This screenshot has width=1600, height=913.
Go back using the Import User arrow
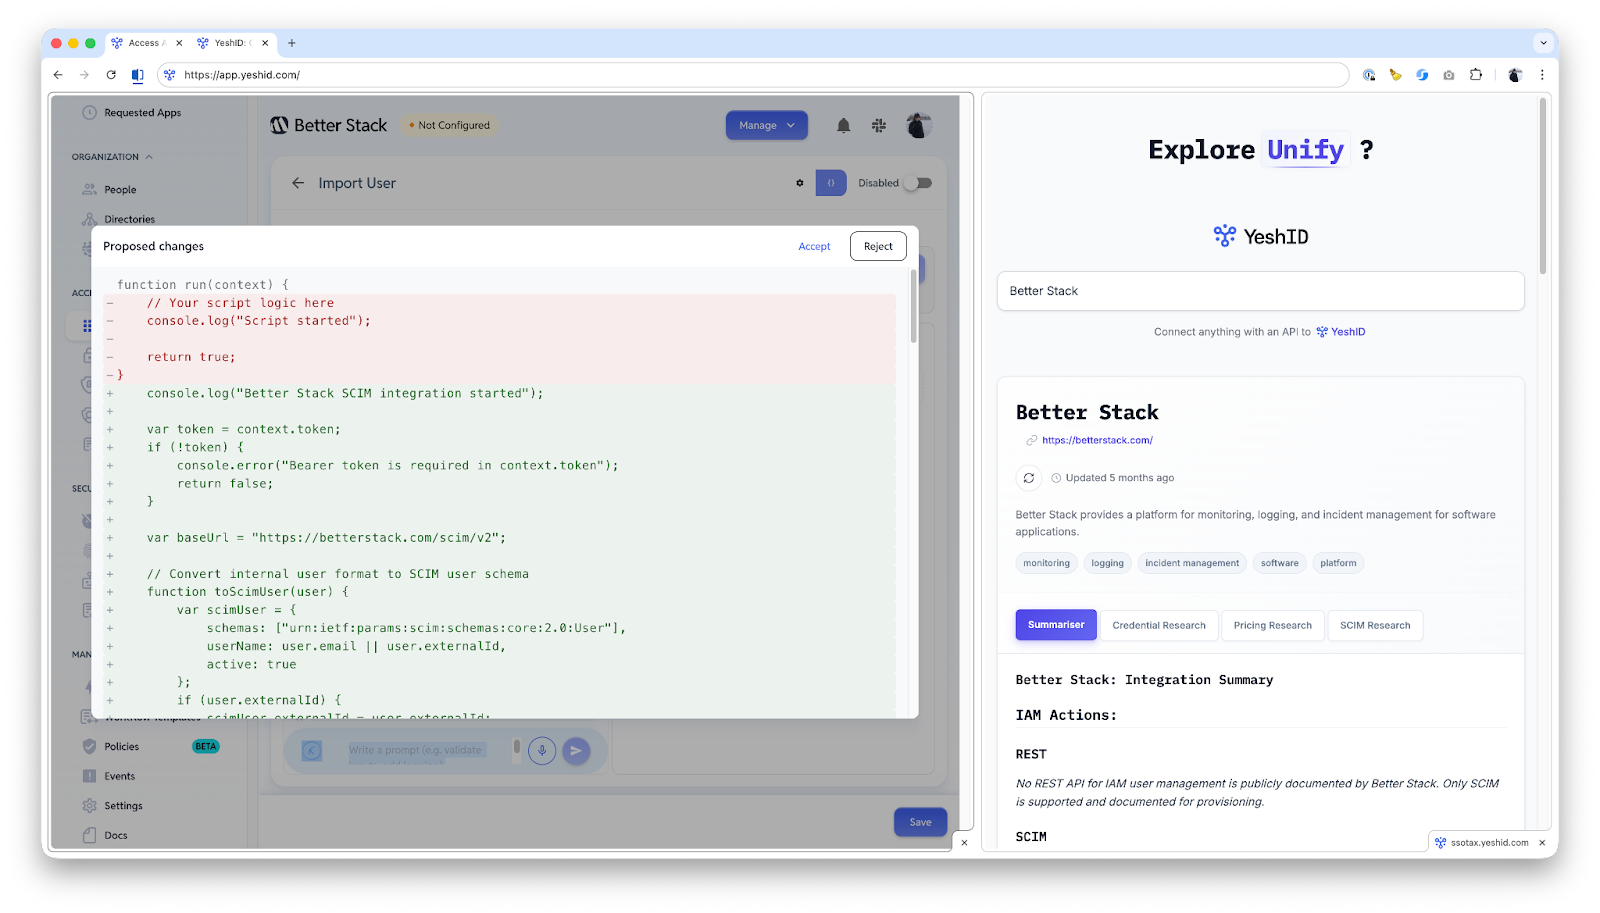tap(298, 183)
